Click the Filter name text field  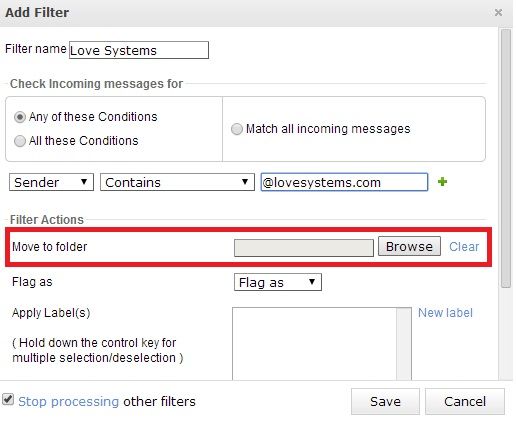pyautogui.click(x=139, y=50)
